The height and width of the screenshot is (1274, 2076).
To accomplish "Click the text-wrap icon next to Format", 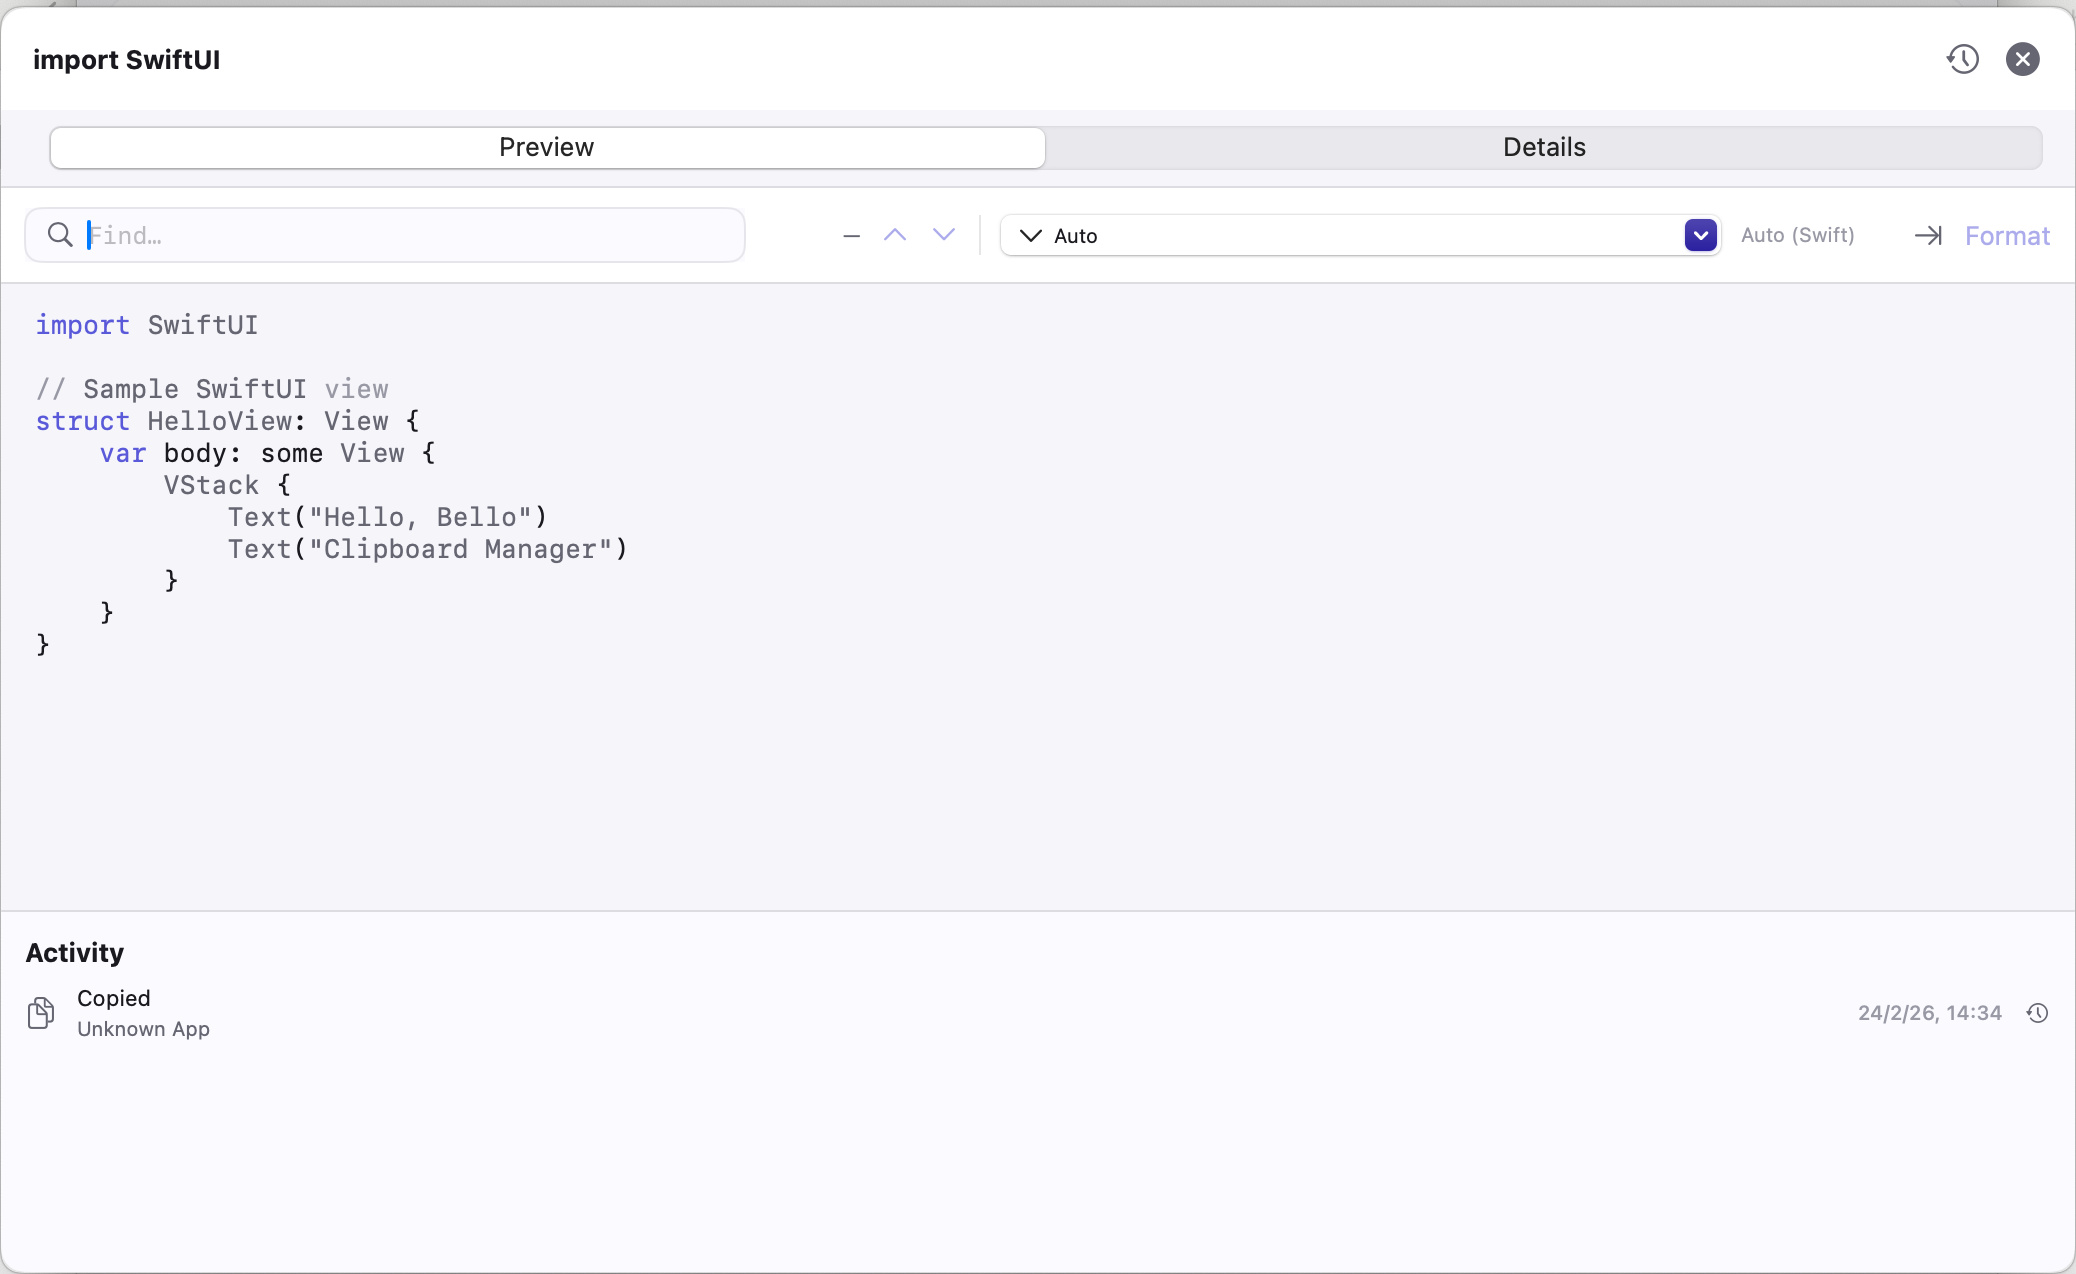I will click(1930, 235).
